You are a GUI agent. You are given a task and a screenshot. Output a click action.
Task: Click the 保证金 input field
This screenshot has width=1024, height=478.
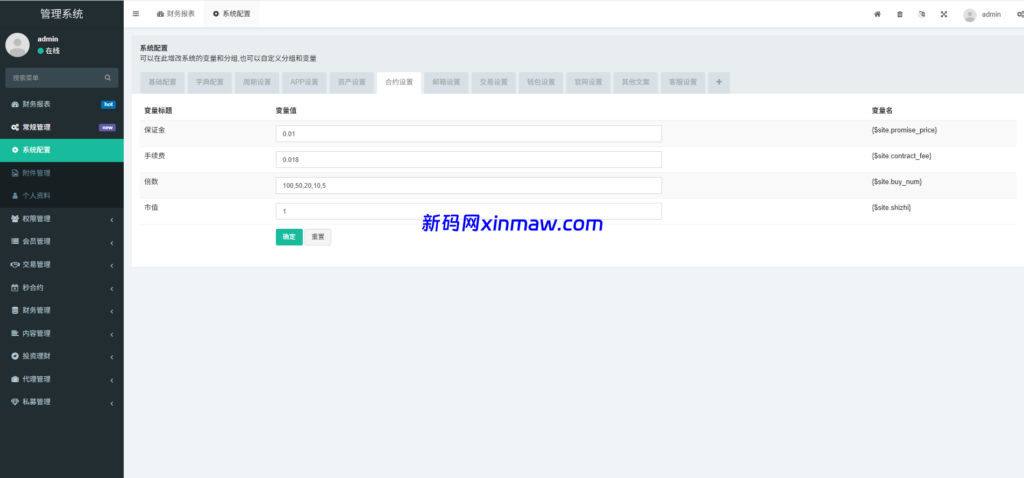tap(469, 134)
